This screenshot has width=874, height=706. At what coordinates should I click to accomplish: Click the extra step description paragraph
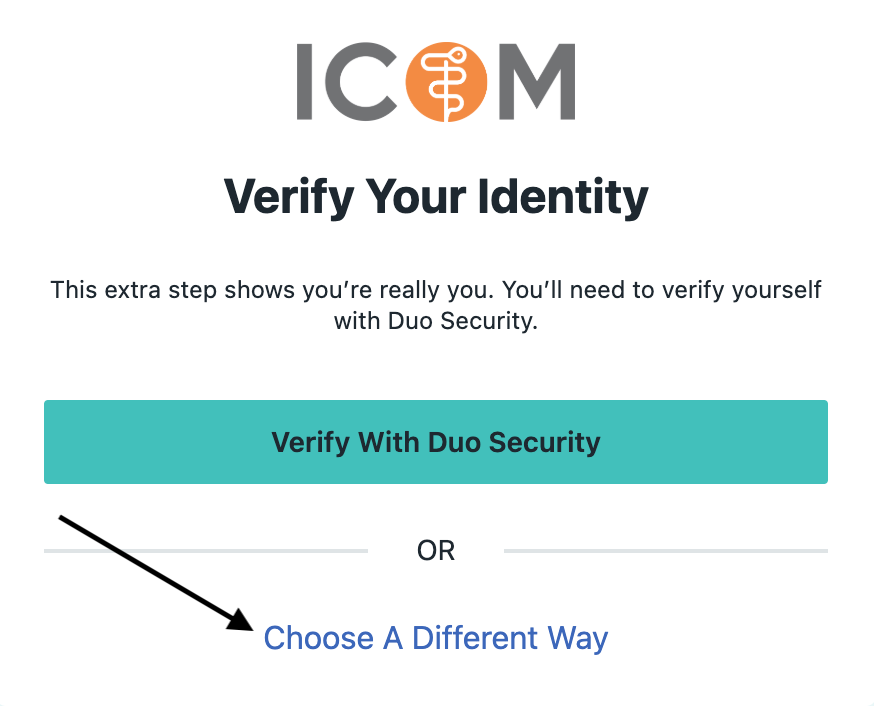click(x=436, y=305)
